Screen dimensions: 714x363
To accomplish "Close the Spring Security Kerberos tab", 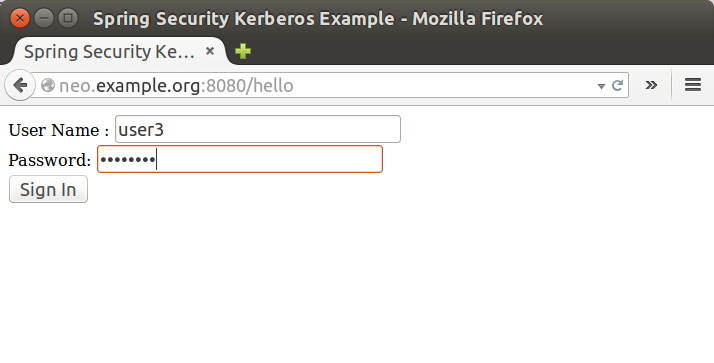I will 210,51.
